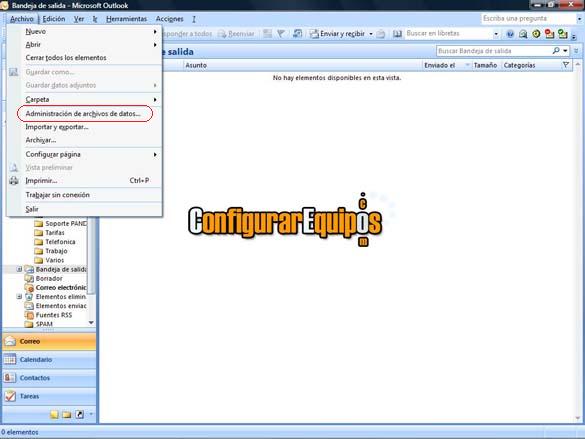The height and width of the screenshot is (439, 585).
Task: Select the Correo electrónico folder
Action: (x=56, y=288)
